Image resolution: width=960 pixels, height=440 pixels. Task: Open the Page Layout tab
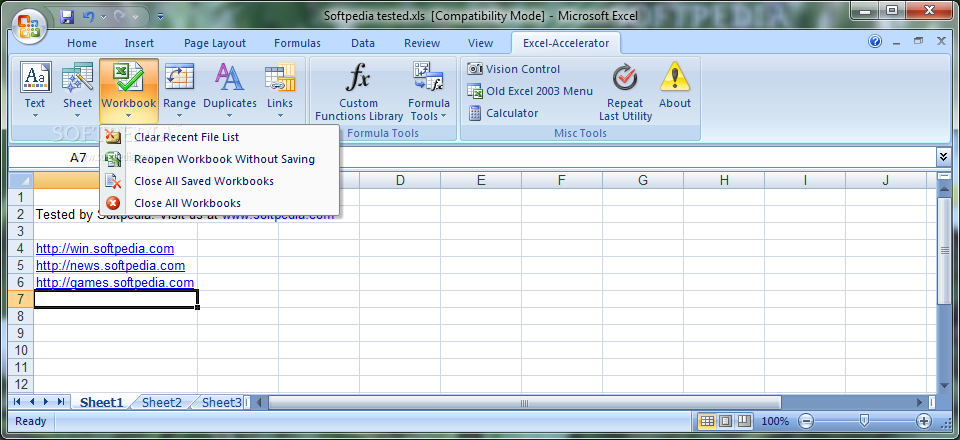(215, 43)
